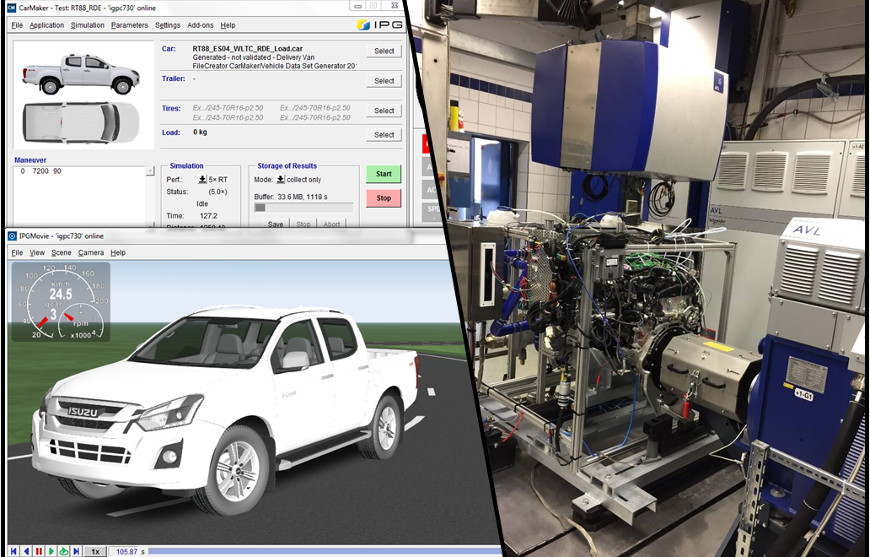Click the Buffer usage progress bar

304,207
